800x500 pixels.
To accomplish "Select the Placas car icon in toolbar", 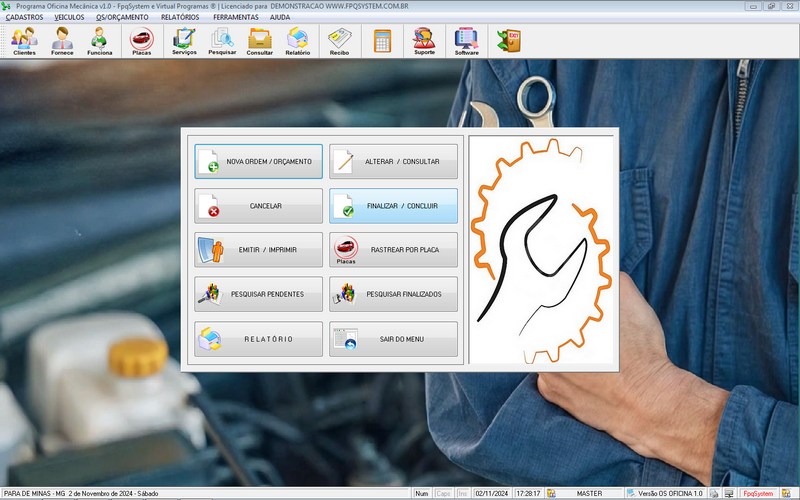I will pos(142,41).
